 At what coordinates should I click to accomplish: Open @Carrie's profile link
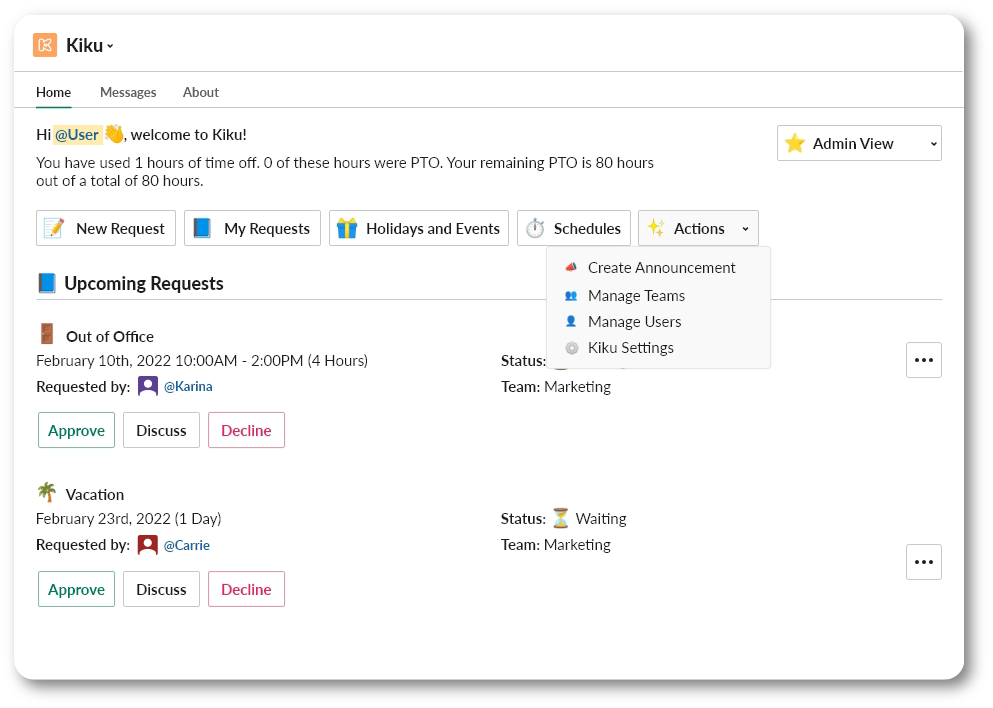click(187, 545)
